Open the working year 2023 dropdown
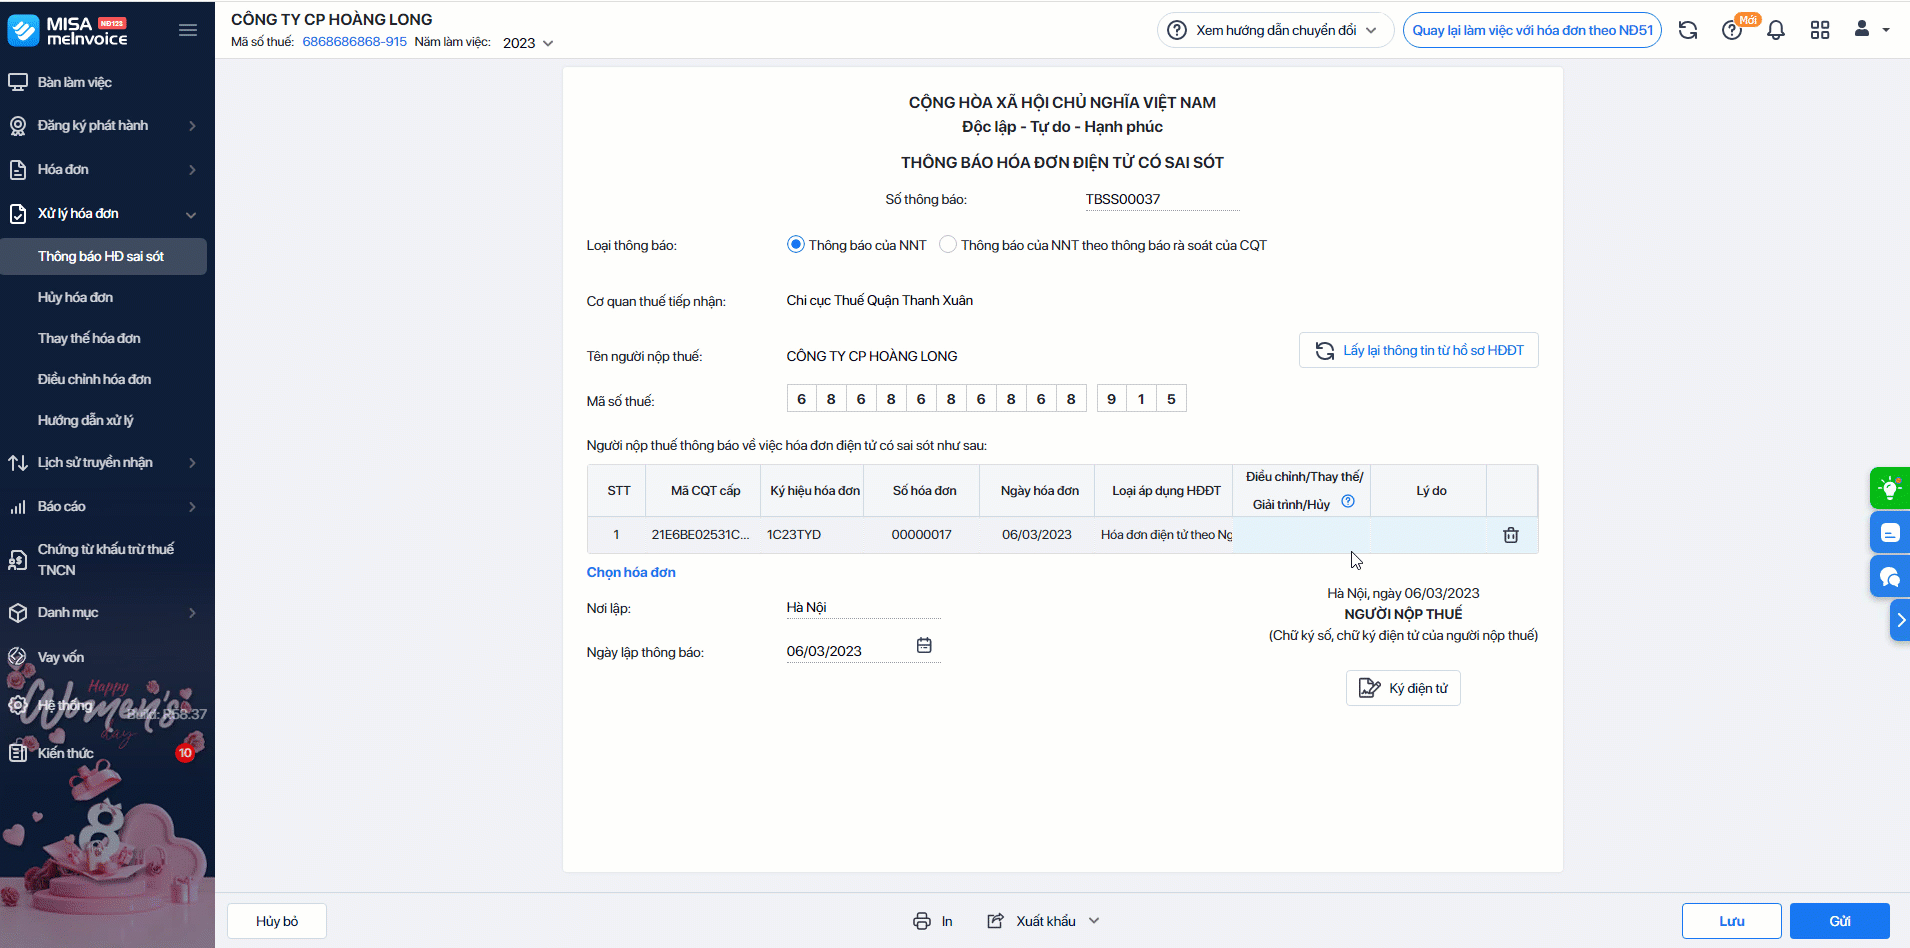Viewport: 1910px width, 948px height. (x=528, y=43)
